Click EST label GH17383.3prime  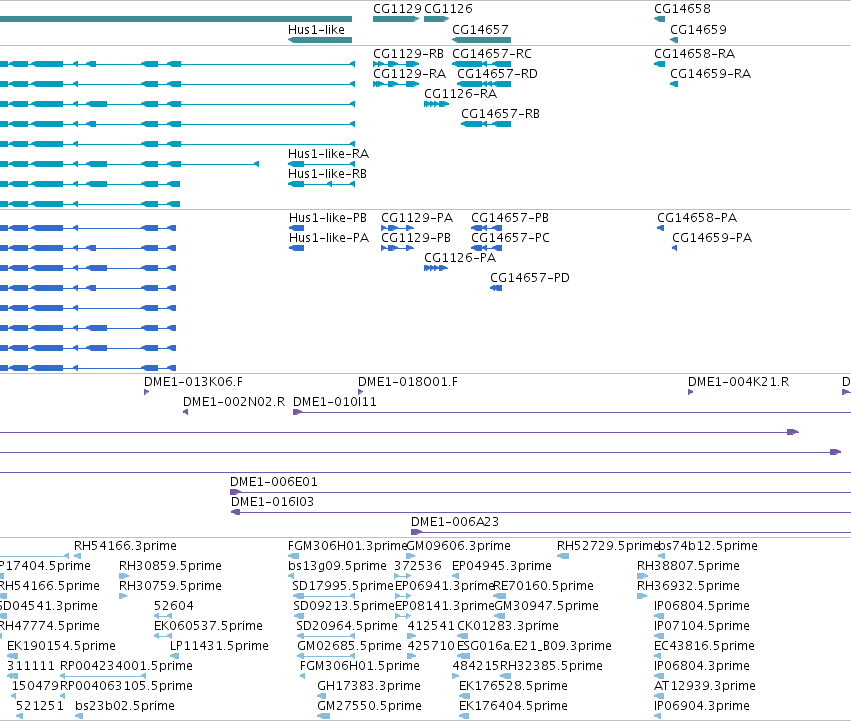click(x=369, y=686)
